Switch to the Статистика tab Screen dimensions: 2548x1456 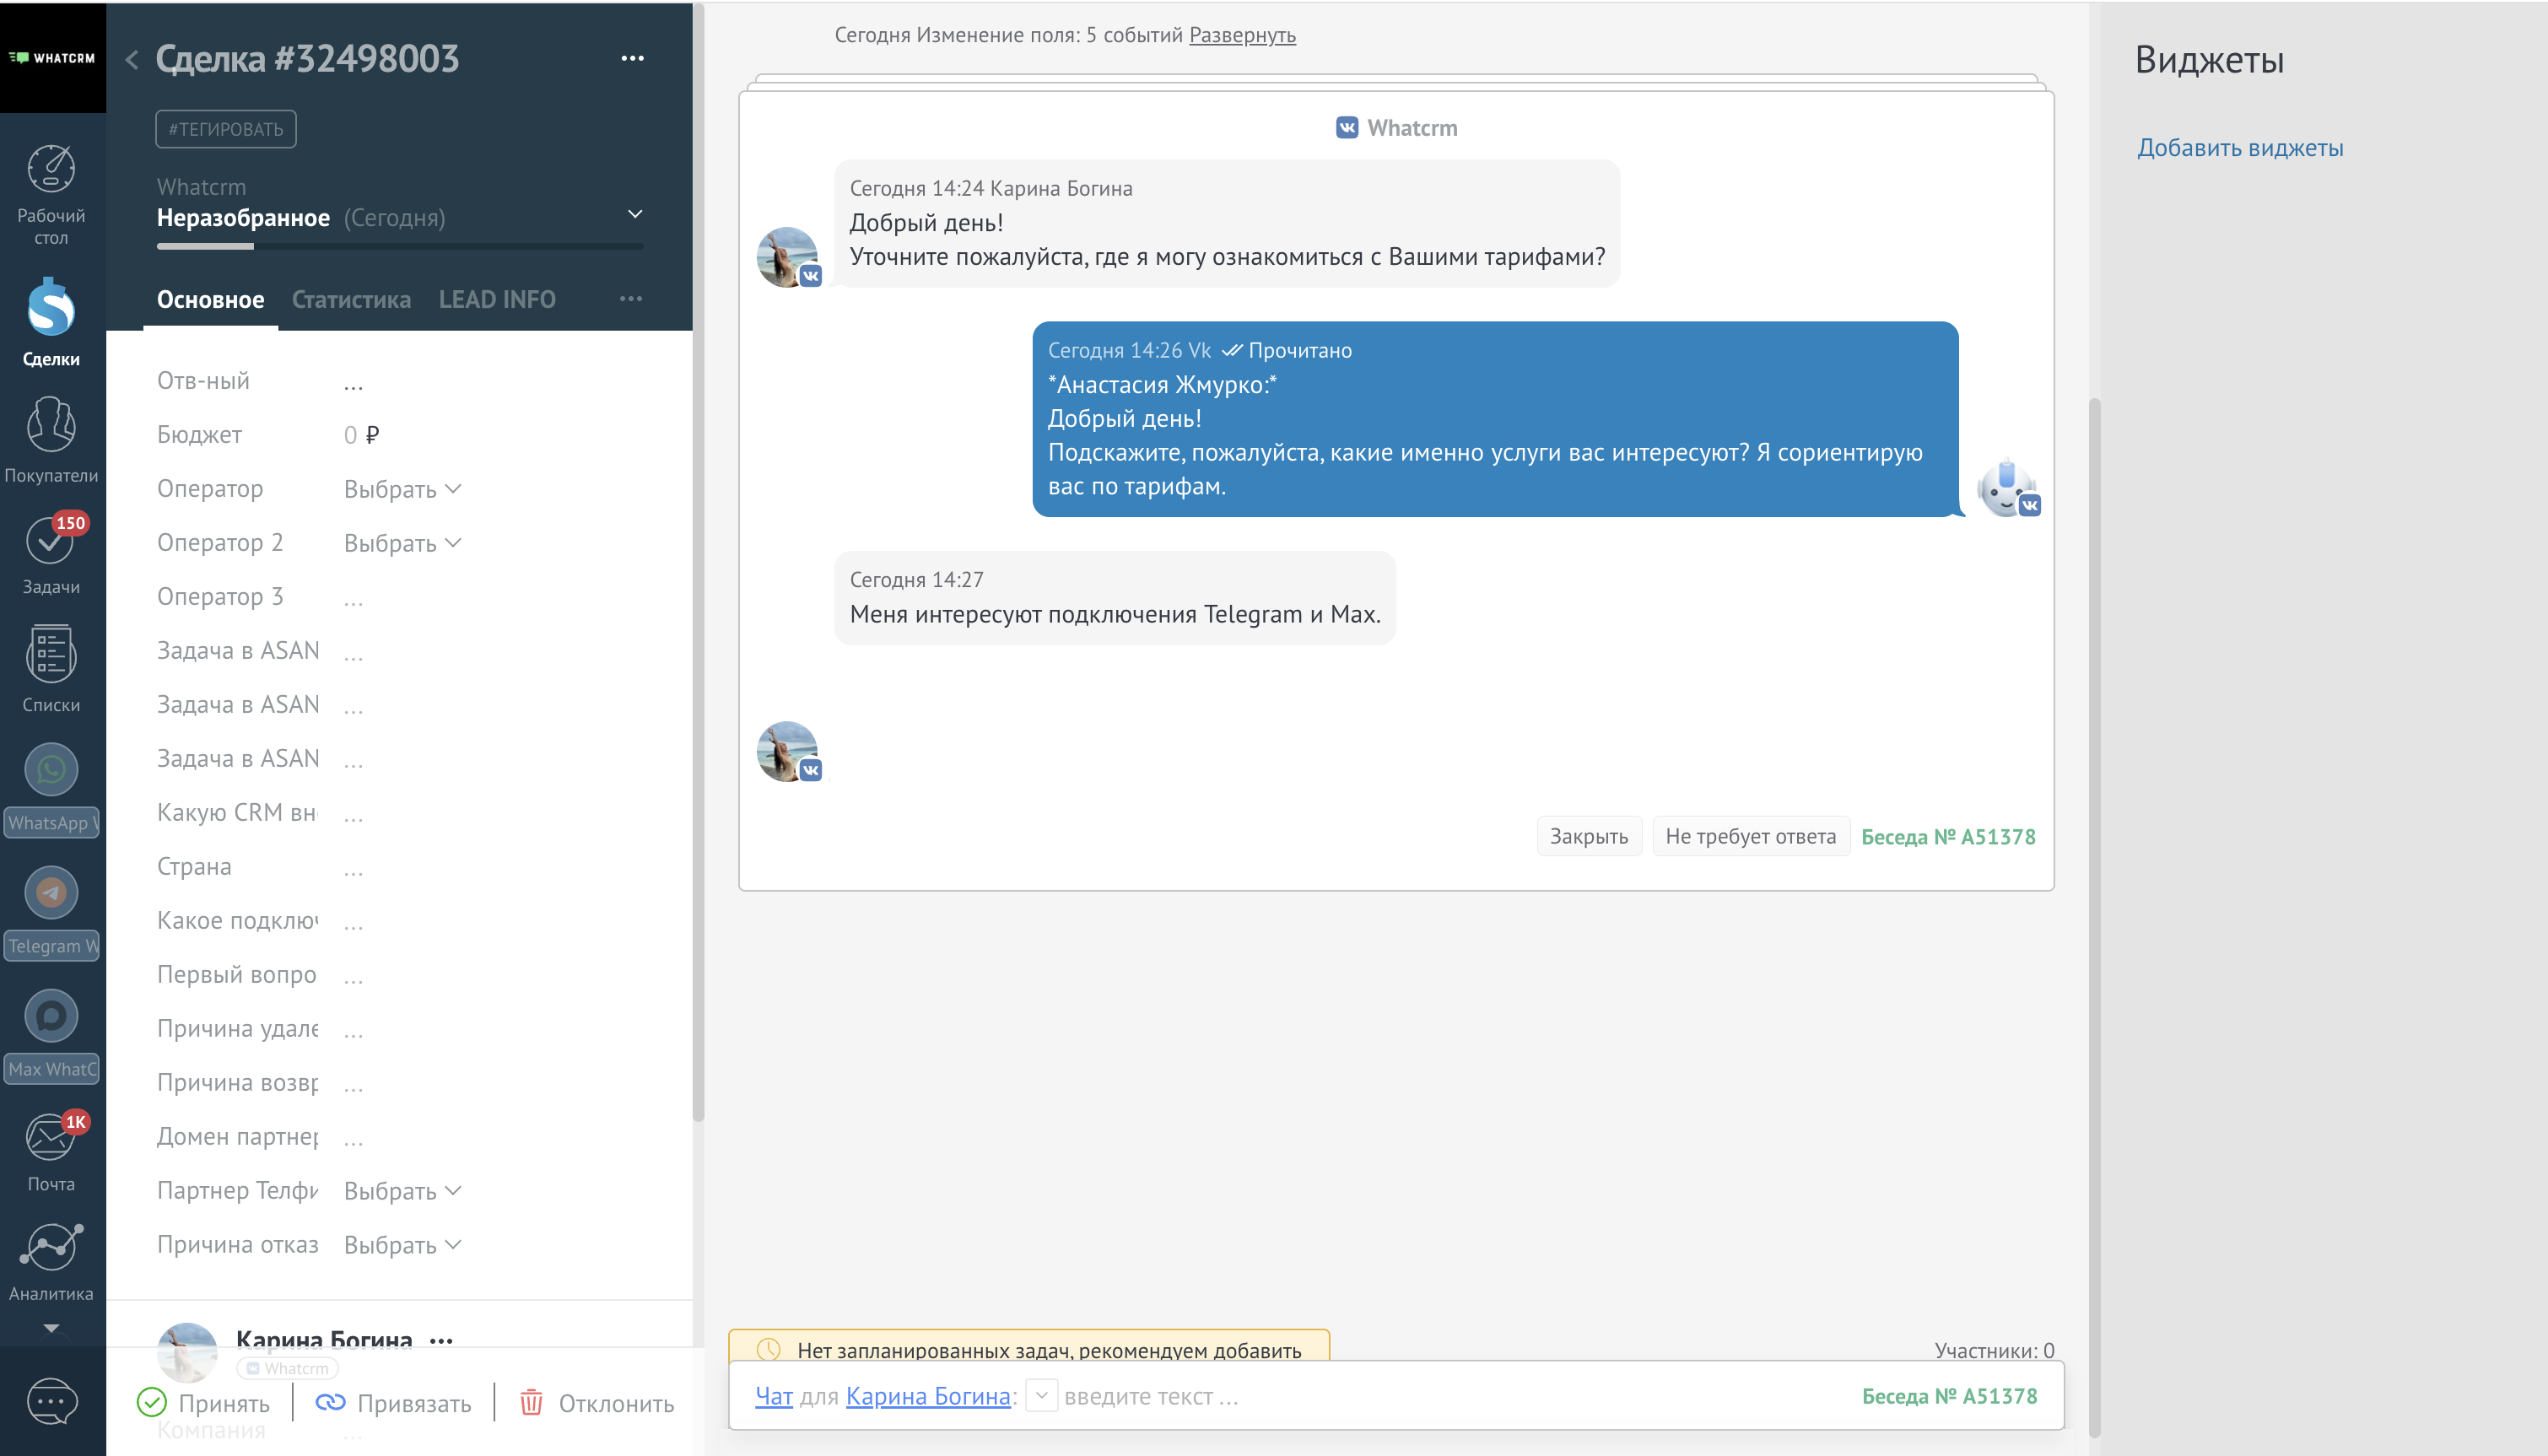(351, 299)
